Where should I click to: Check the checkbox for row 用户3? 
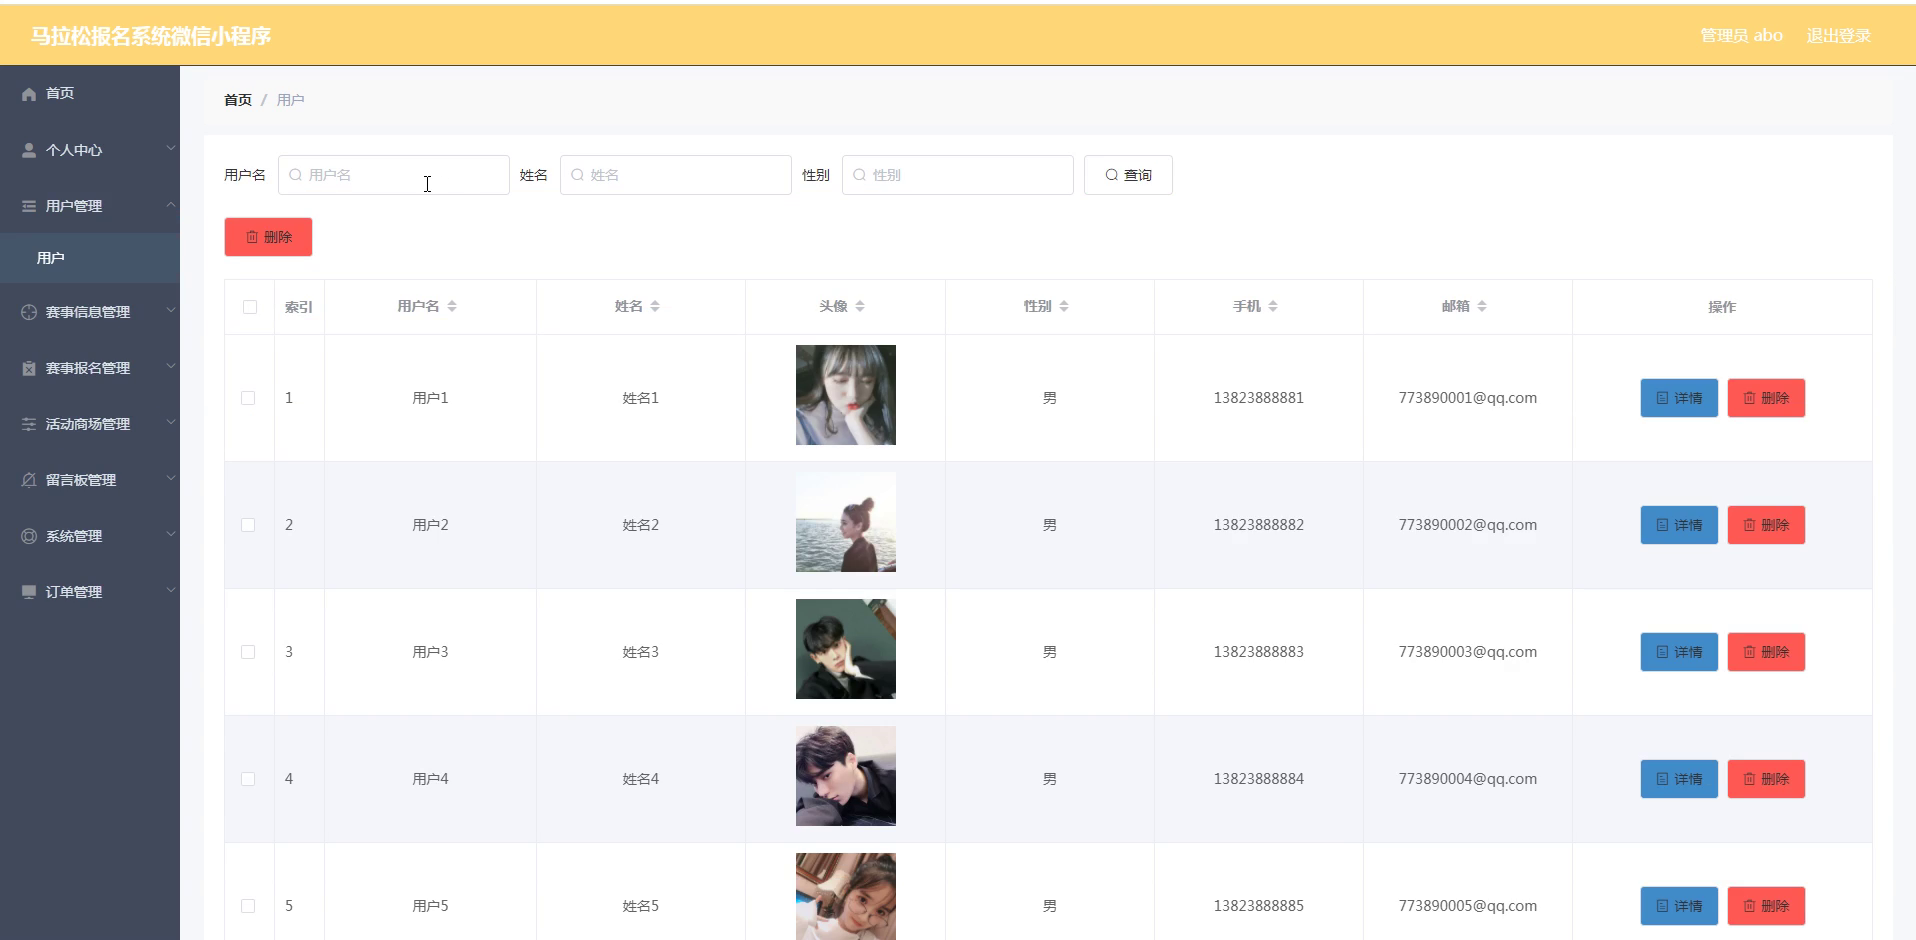point(248,652)
